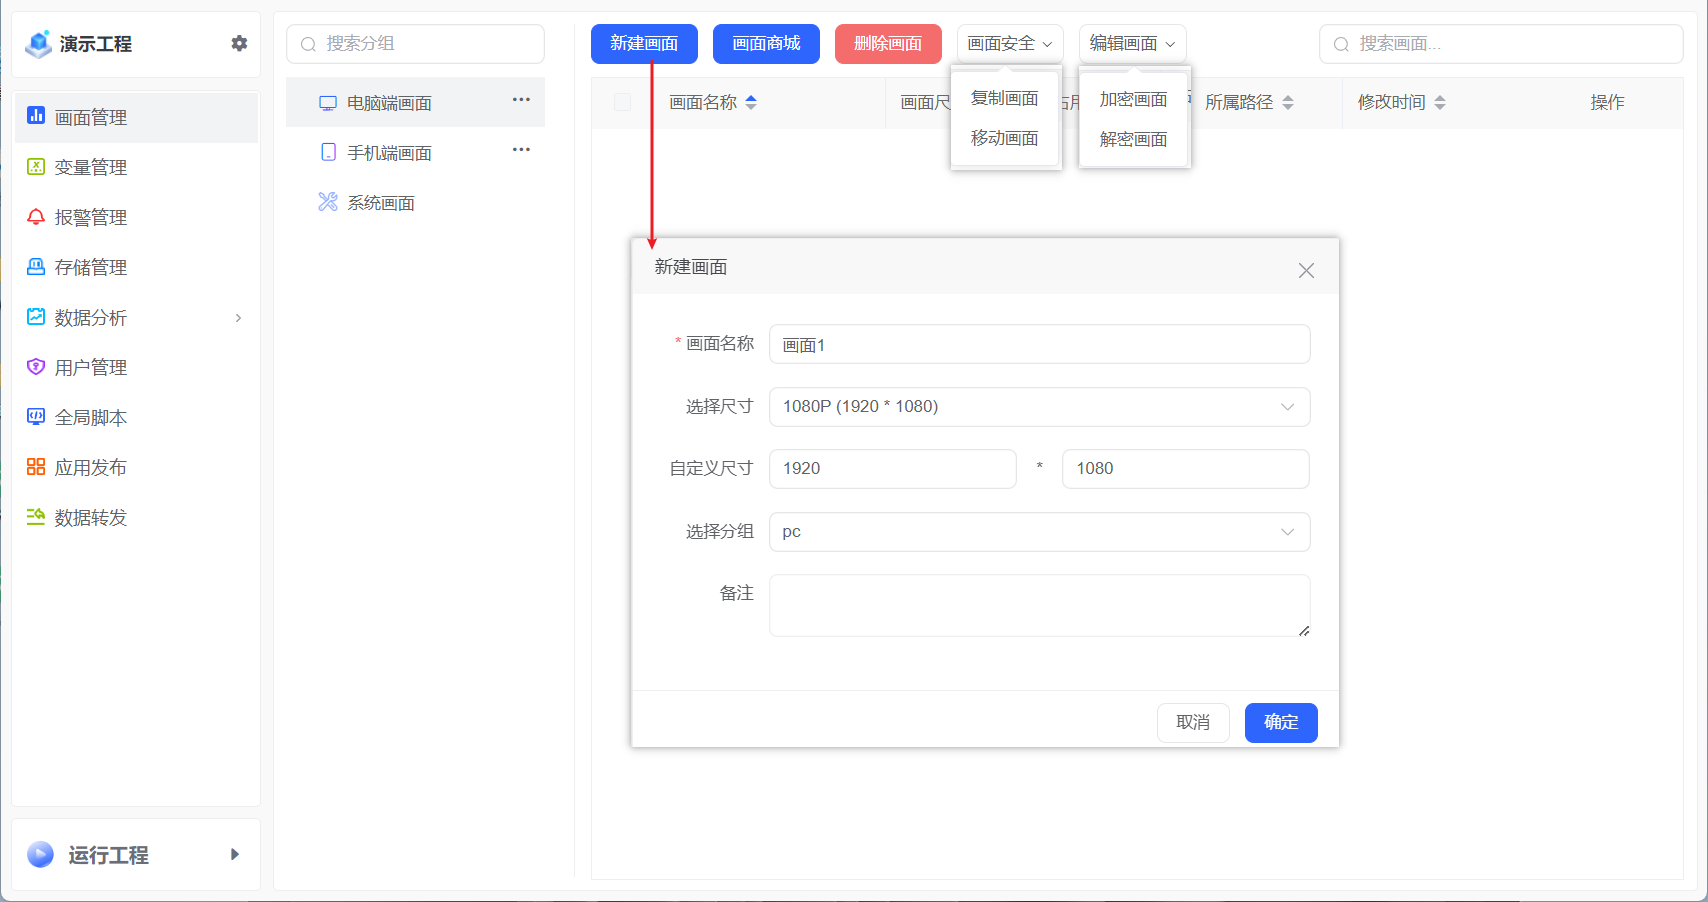Open the search icon in 搜索分组 box
This screenshot has height=902, width=1708.
(307, 44)
